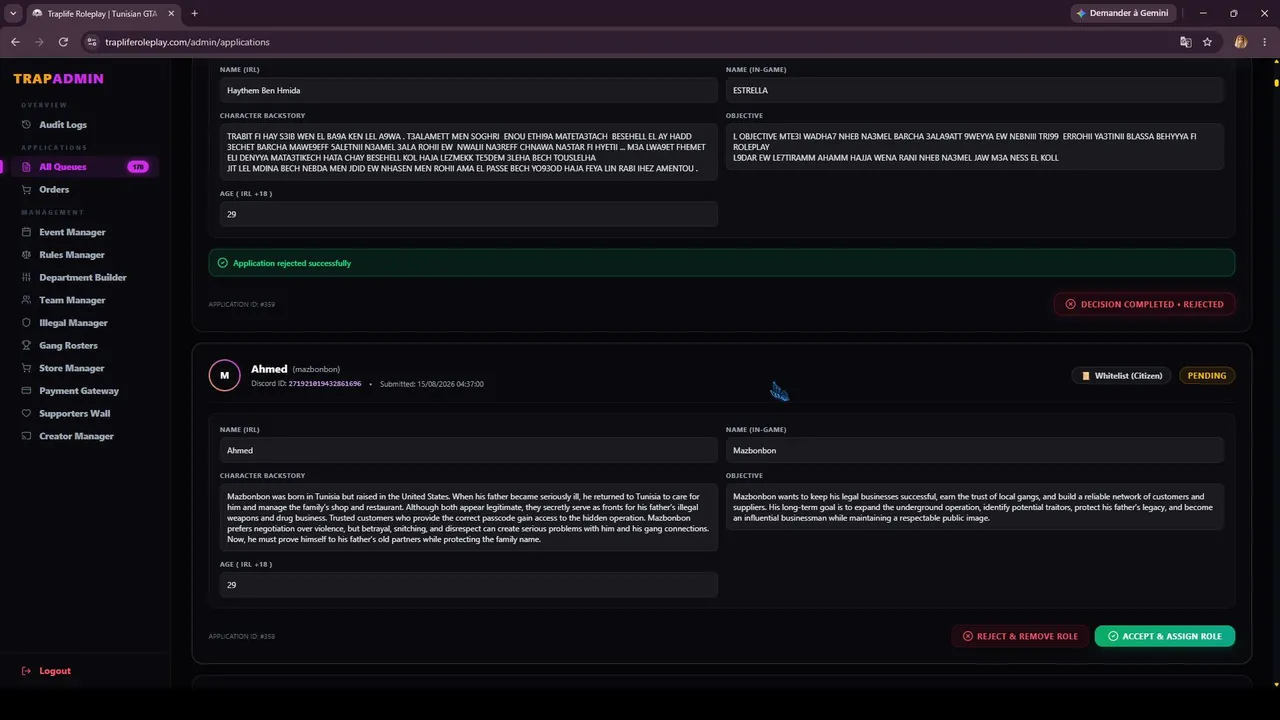Click the Pending status badge on Ahmed's application

(1207, 376)
